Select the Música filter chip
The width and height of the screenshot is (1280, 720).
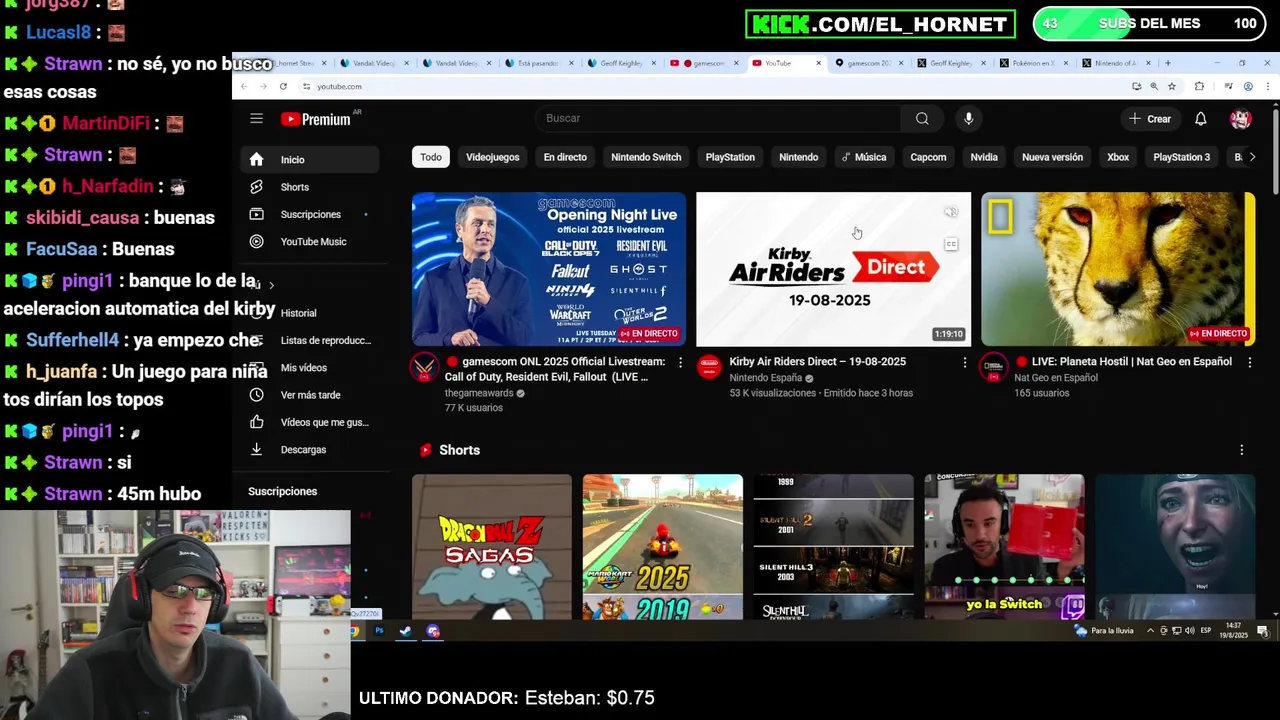click(x=864, y=157)
